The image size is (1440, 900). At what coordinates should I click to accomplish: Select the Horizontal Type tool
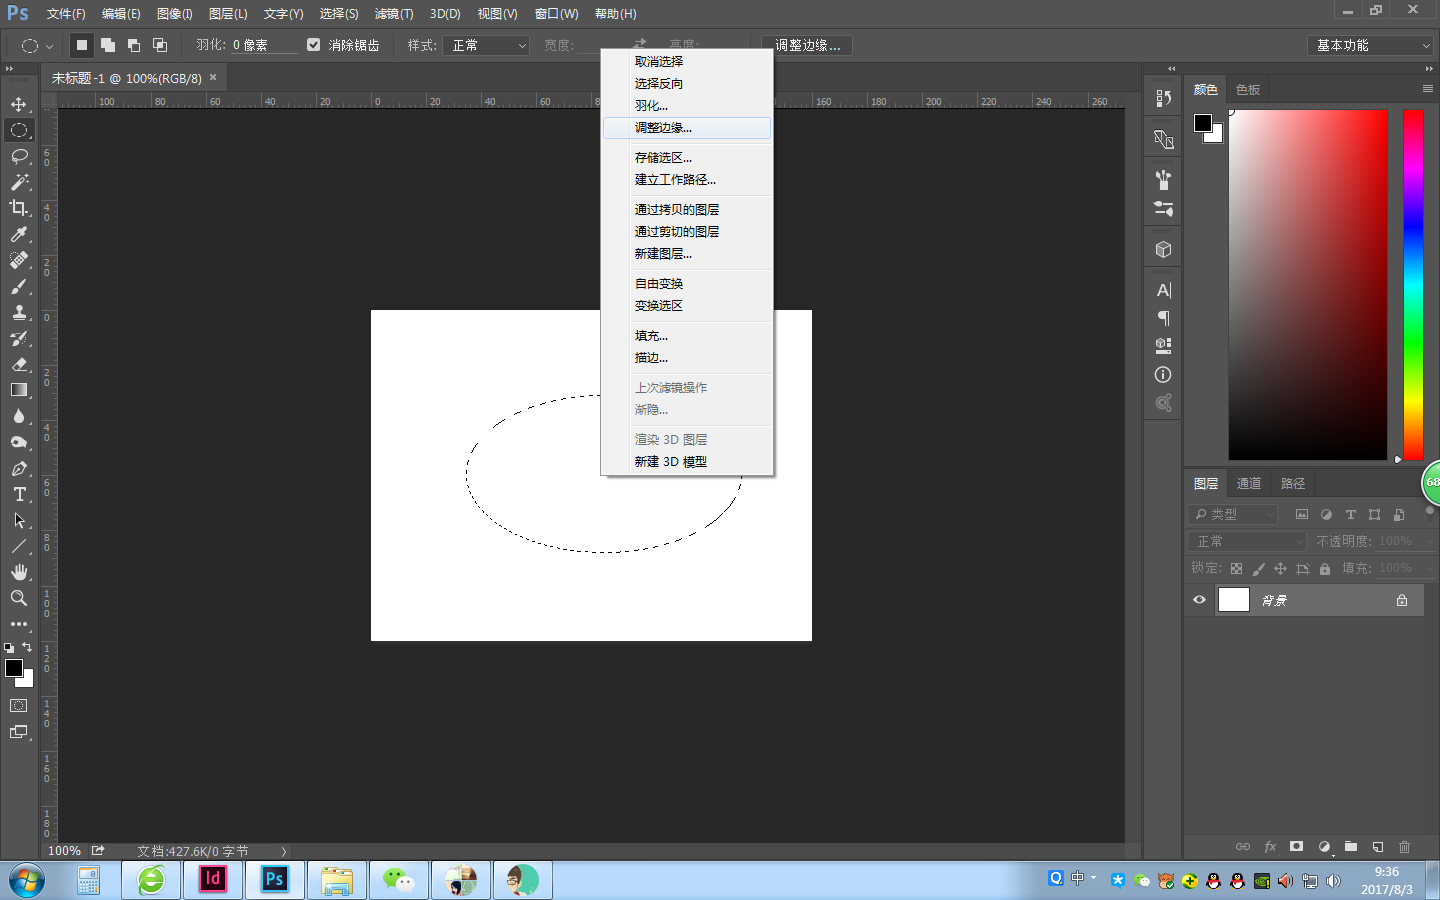pyautogui.click(x=19, y=494)
